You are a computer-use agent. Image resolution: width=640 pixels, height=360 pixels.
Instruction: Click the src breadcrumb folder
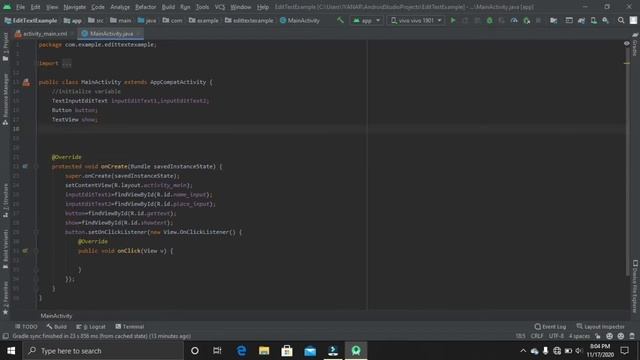[96, 20]
